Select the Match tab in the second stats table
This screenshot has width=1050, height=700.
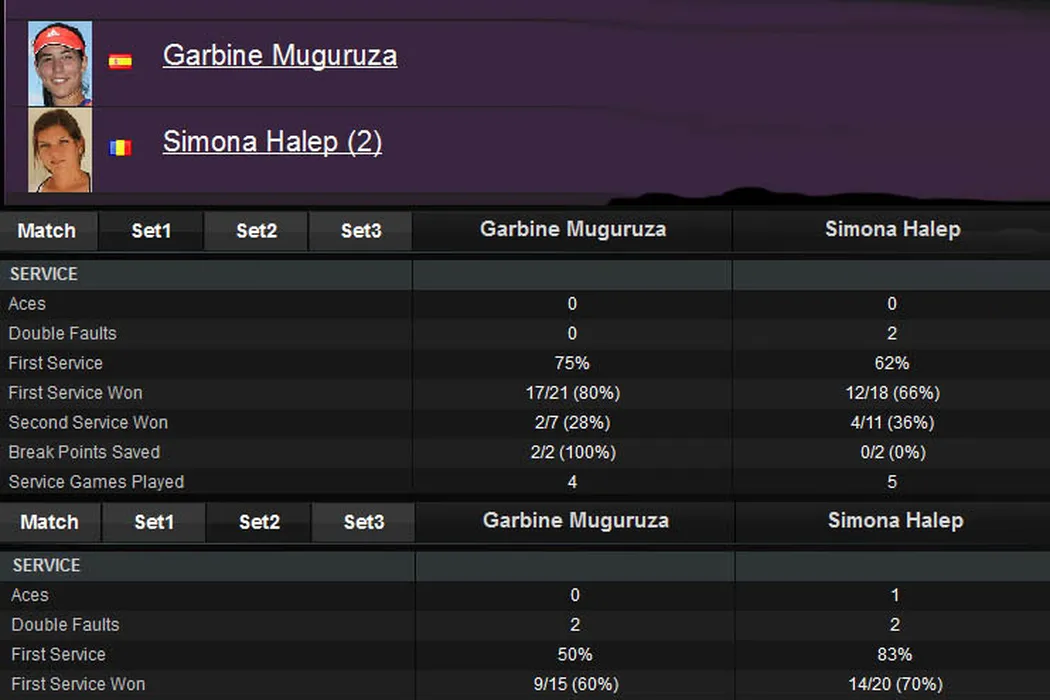click(x=49, y=522)
